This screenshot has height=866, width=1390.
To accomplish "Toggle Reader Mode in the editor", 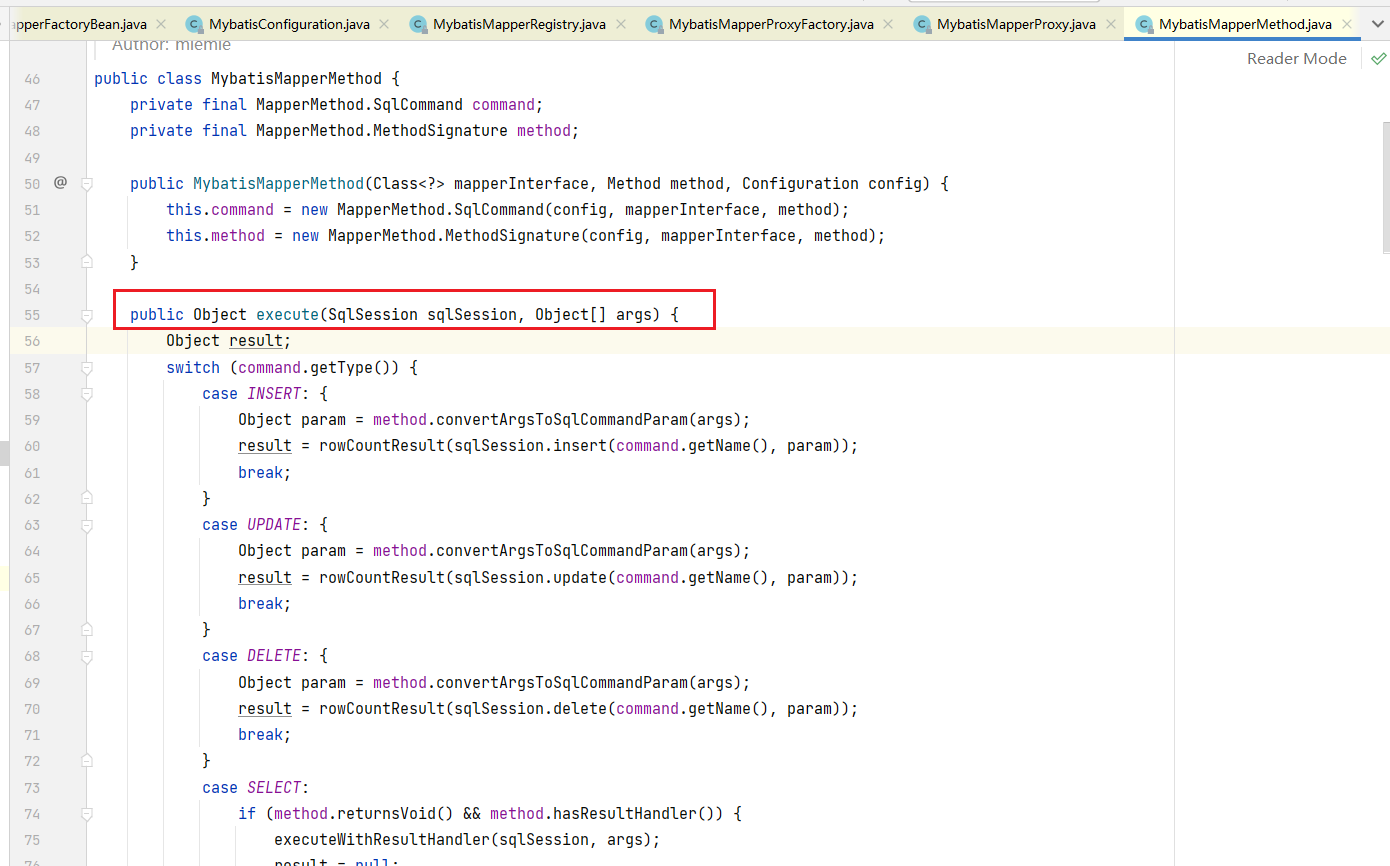I will tap(1296, 59).
